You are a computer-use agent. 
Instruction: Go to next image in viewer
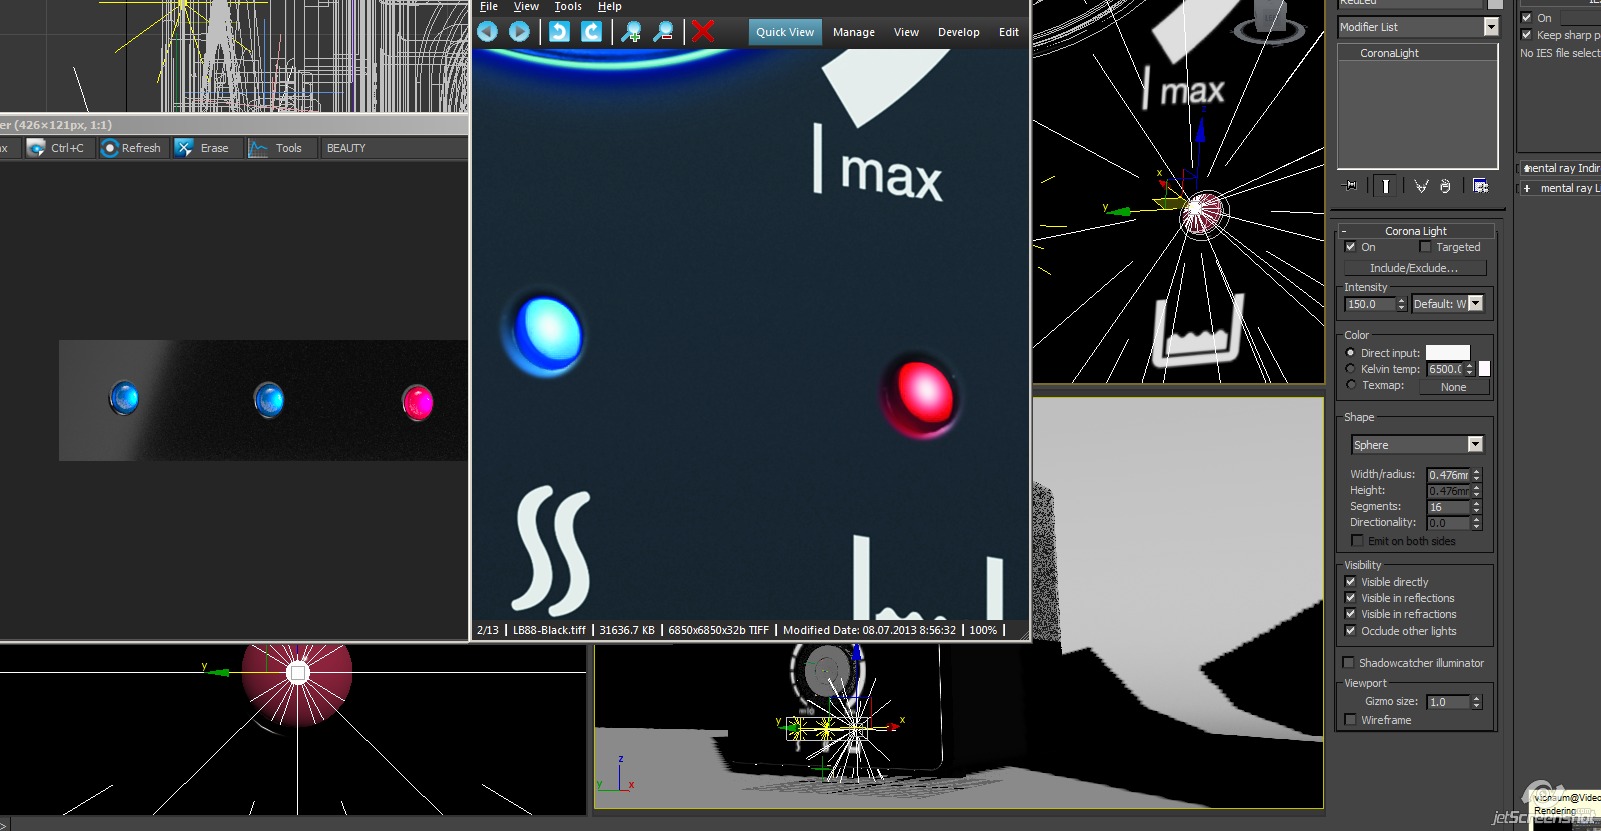519,32
